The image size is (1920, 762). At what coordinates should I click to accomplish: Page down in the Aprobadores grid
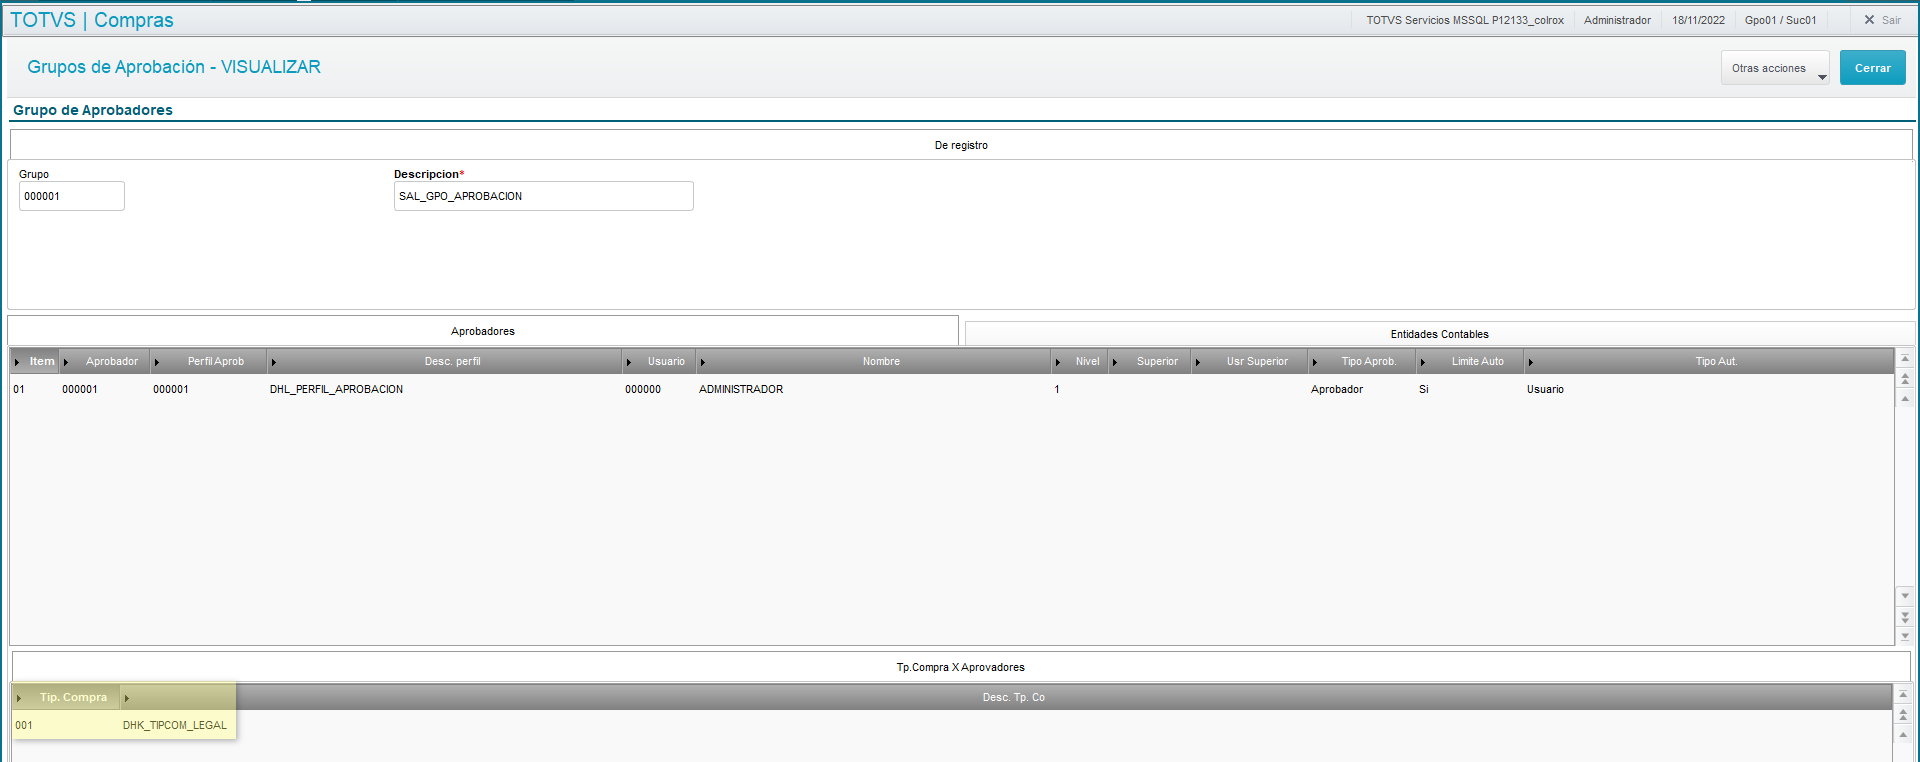pyautogui.click(x=1905, y=616)
